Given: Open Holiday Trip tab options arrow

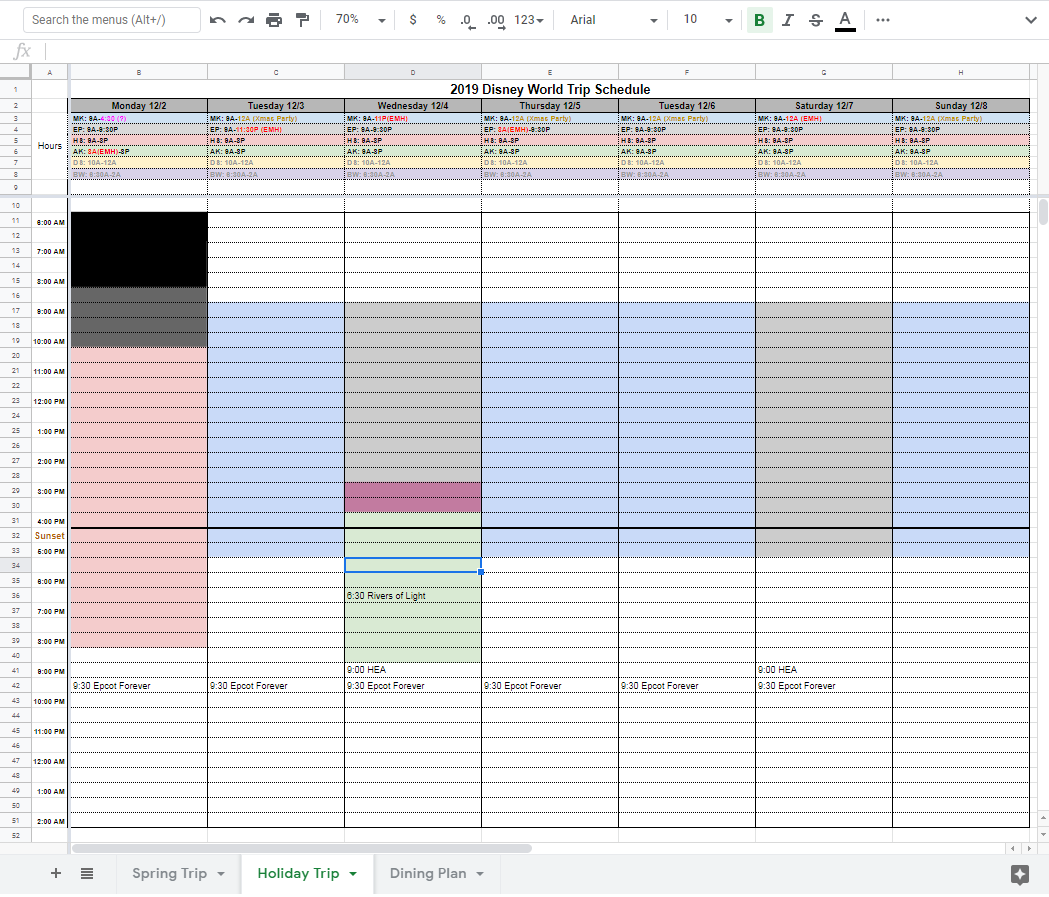Looking at the screenshot, I should 353,874.
